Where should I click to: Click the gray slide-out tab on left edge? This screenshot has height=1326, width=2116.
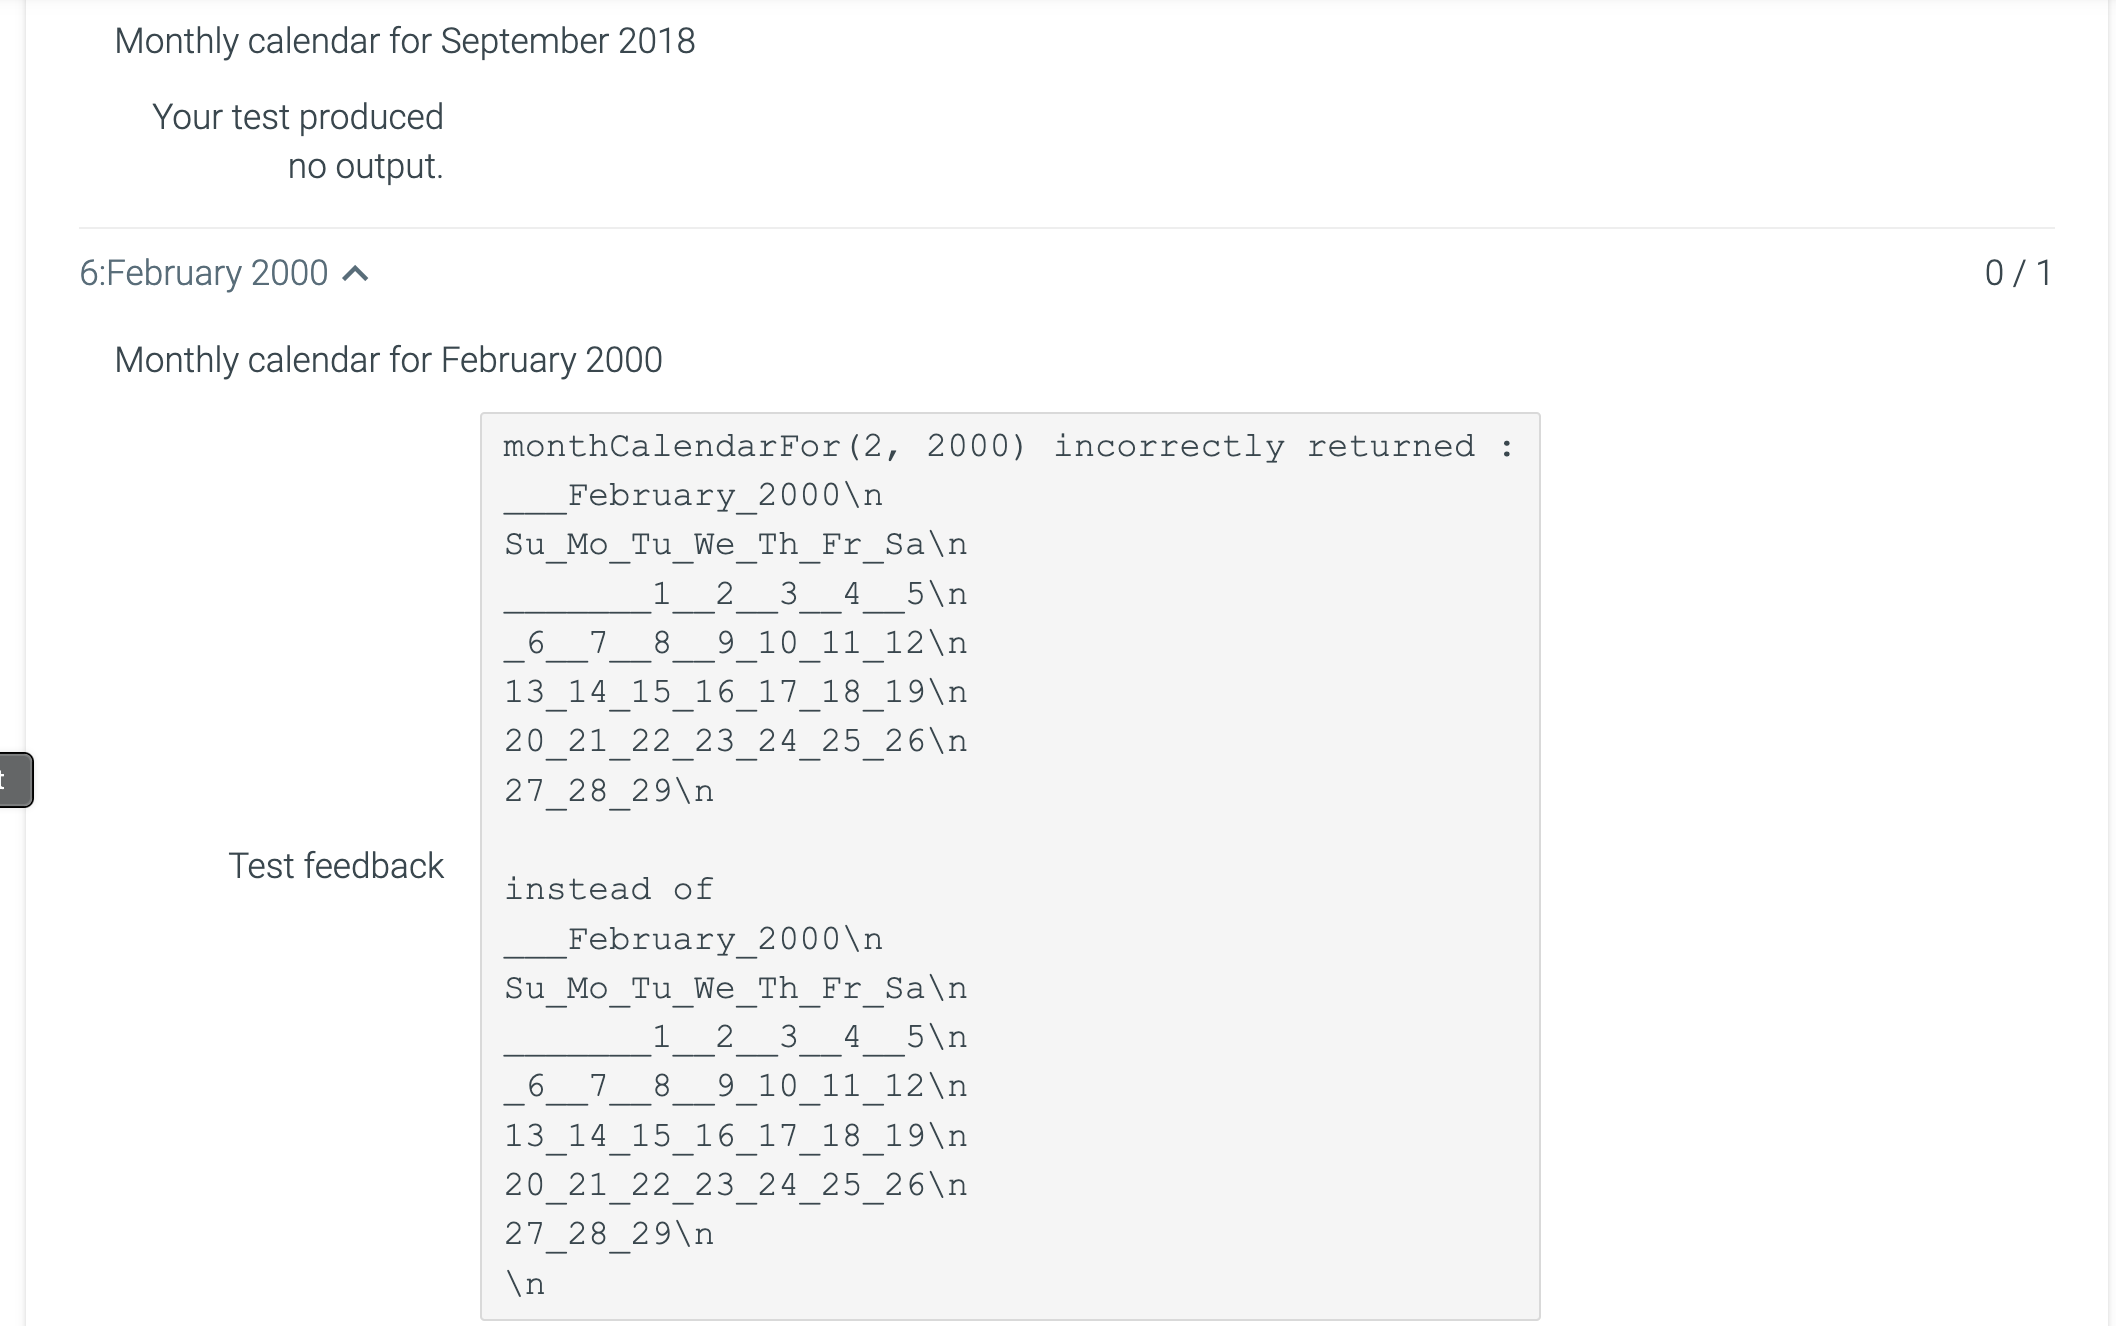tap(15, 780)
